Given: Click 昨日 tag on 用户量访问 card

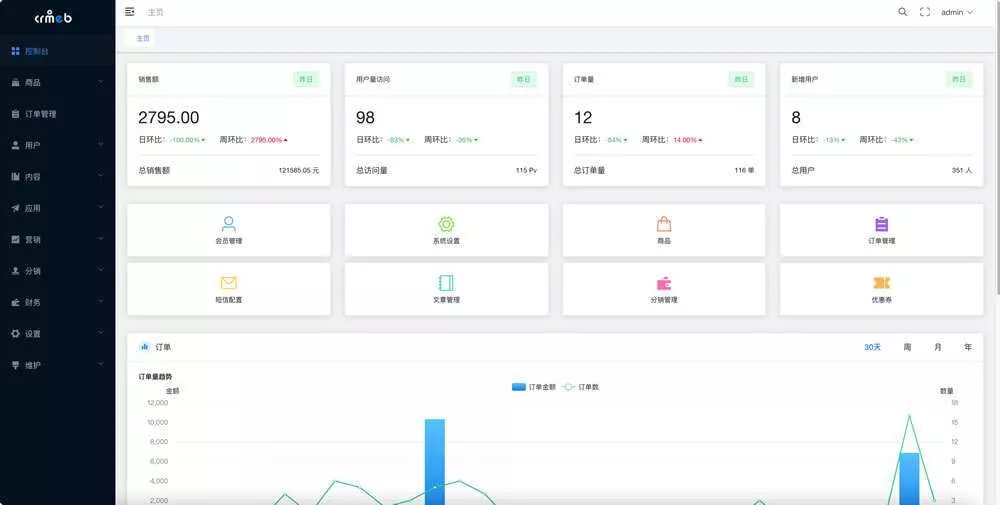Looking at the screenshot, I should pyautogui.click(x=524, y=79).
